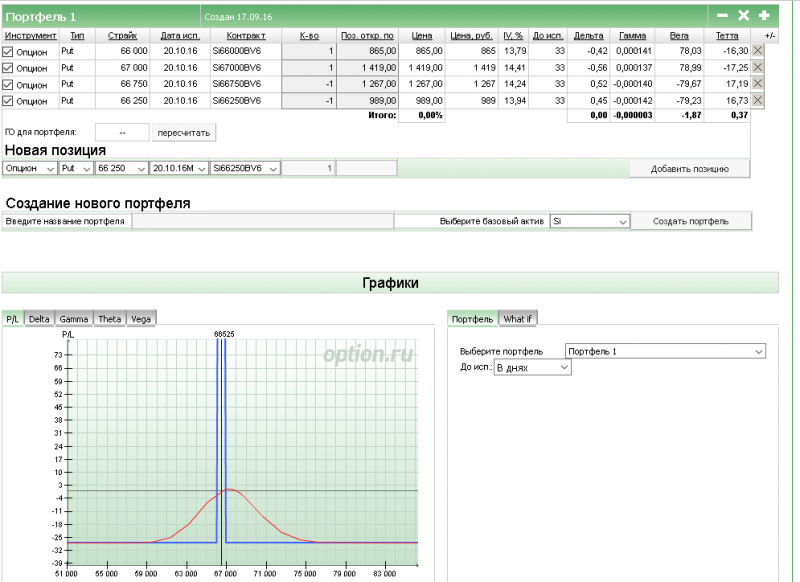Remove the 67 000 strike option row
Image resolution: width=800 pixels, height=582 pixels.
click(x=757, y=67)
